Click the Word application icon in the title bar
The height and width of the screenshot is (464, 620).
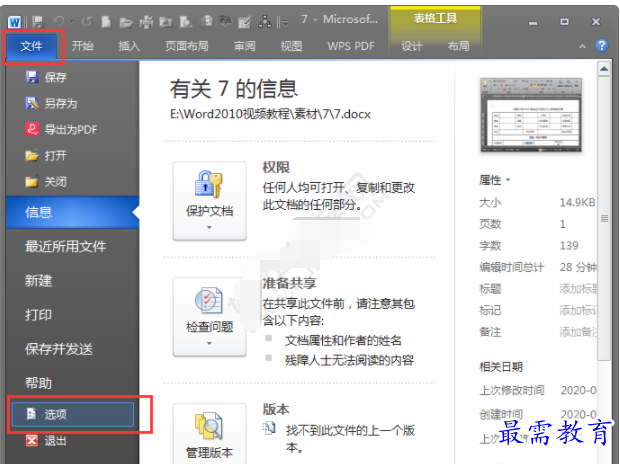coord(14,22)
